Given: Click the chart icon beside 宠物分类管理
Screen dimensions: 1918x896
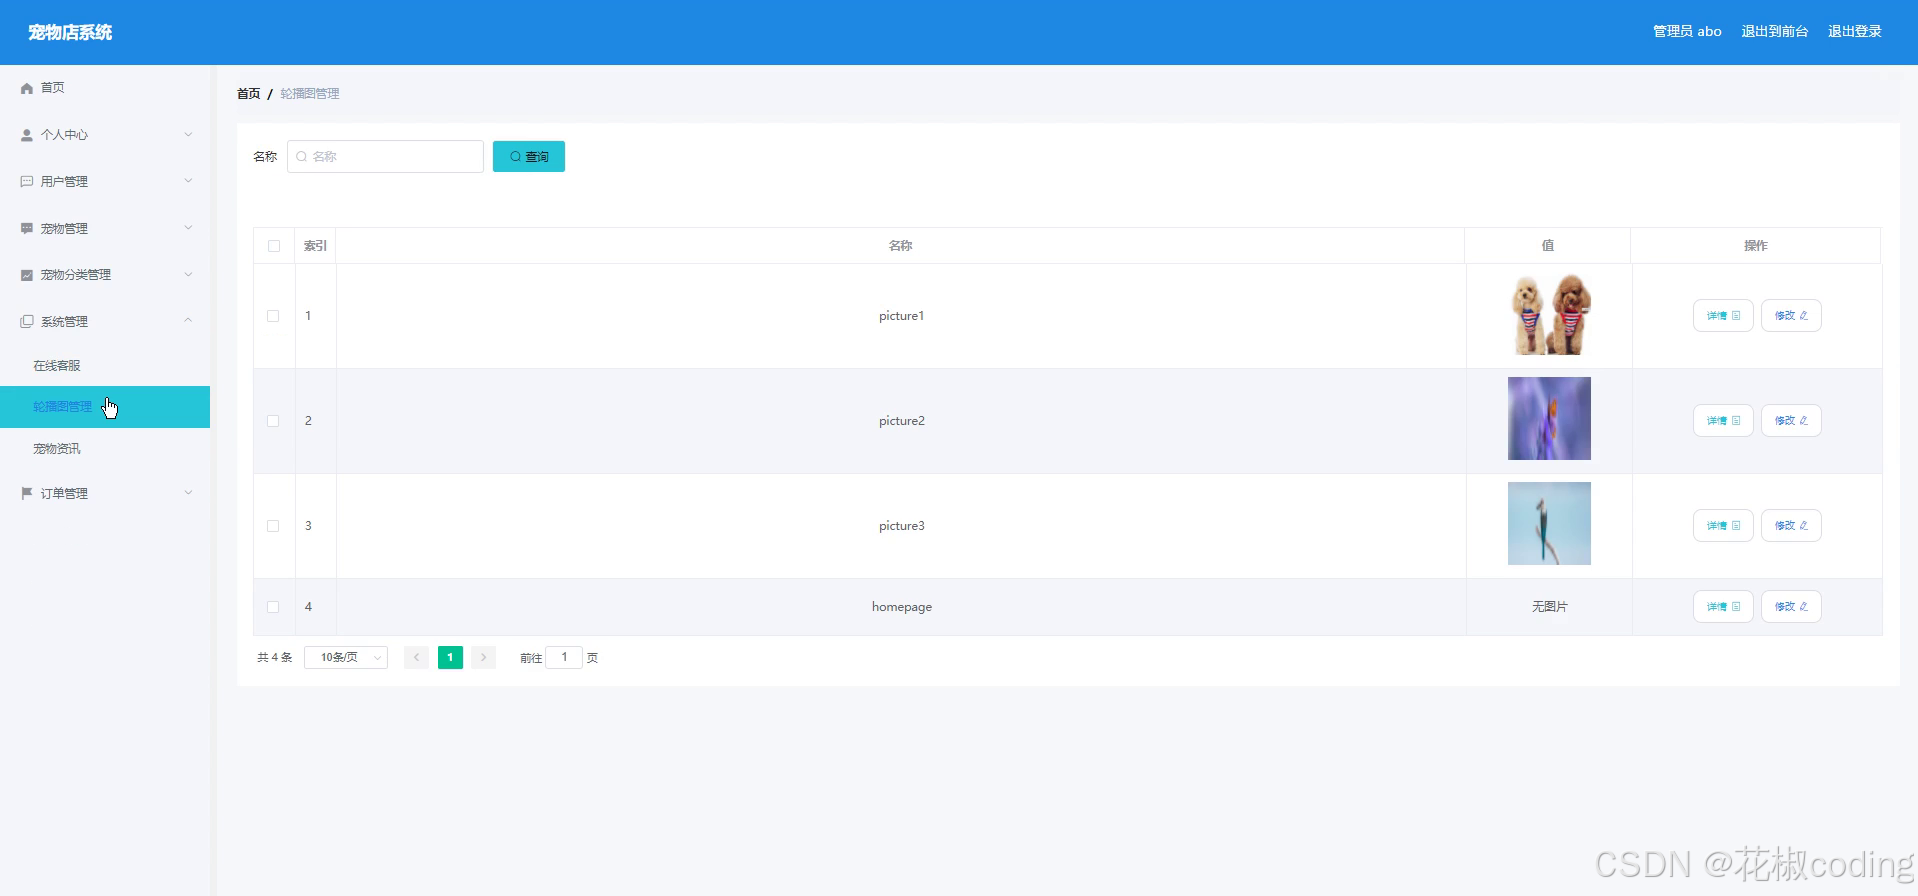Looking at the screenshot, I should coord(27,275).
